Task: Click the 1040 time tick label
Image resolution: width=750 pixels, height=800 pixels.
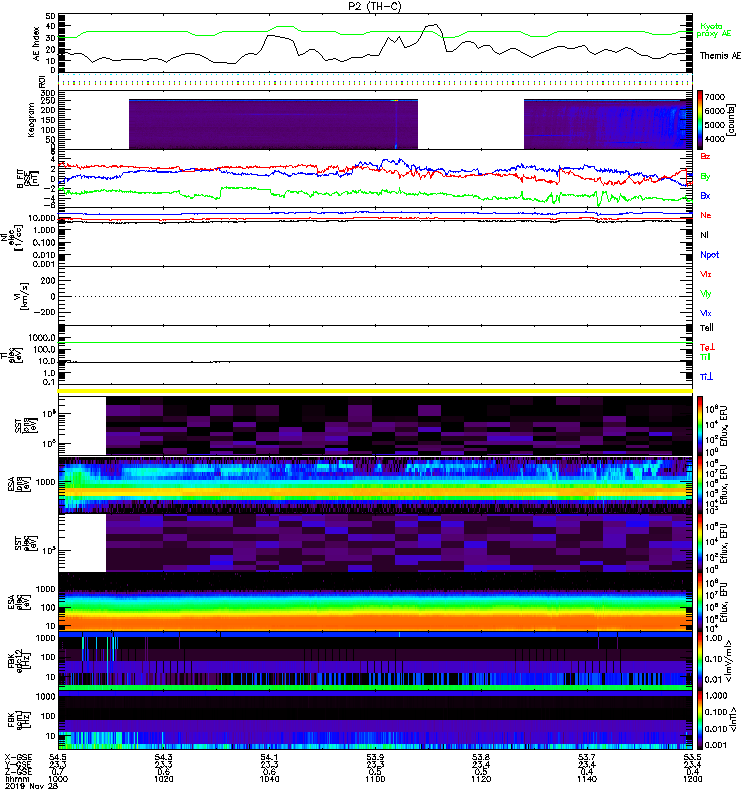Action: point(269,779)
